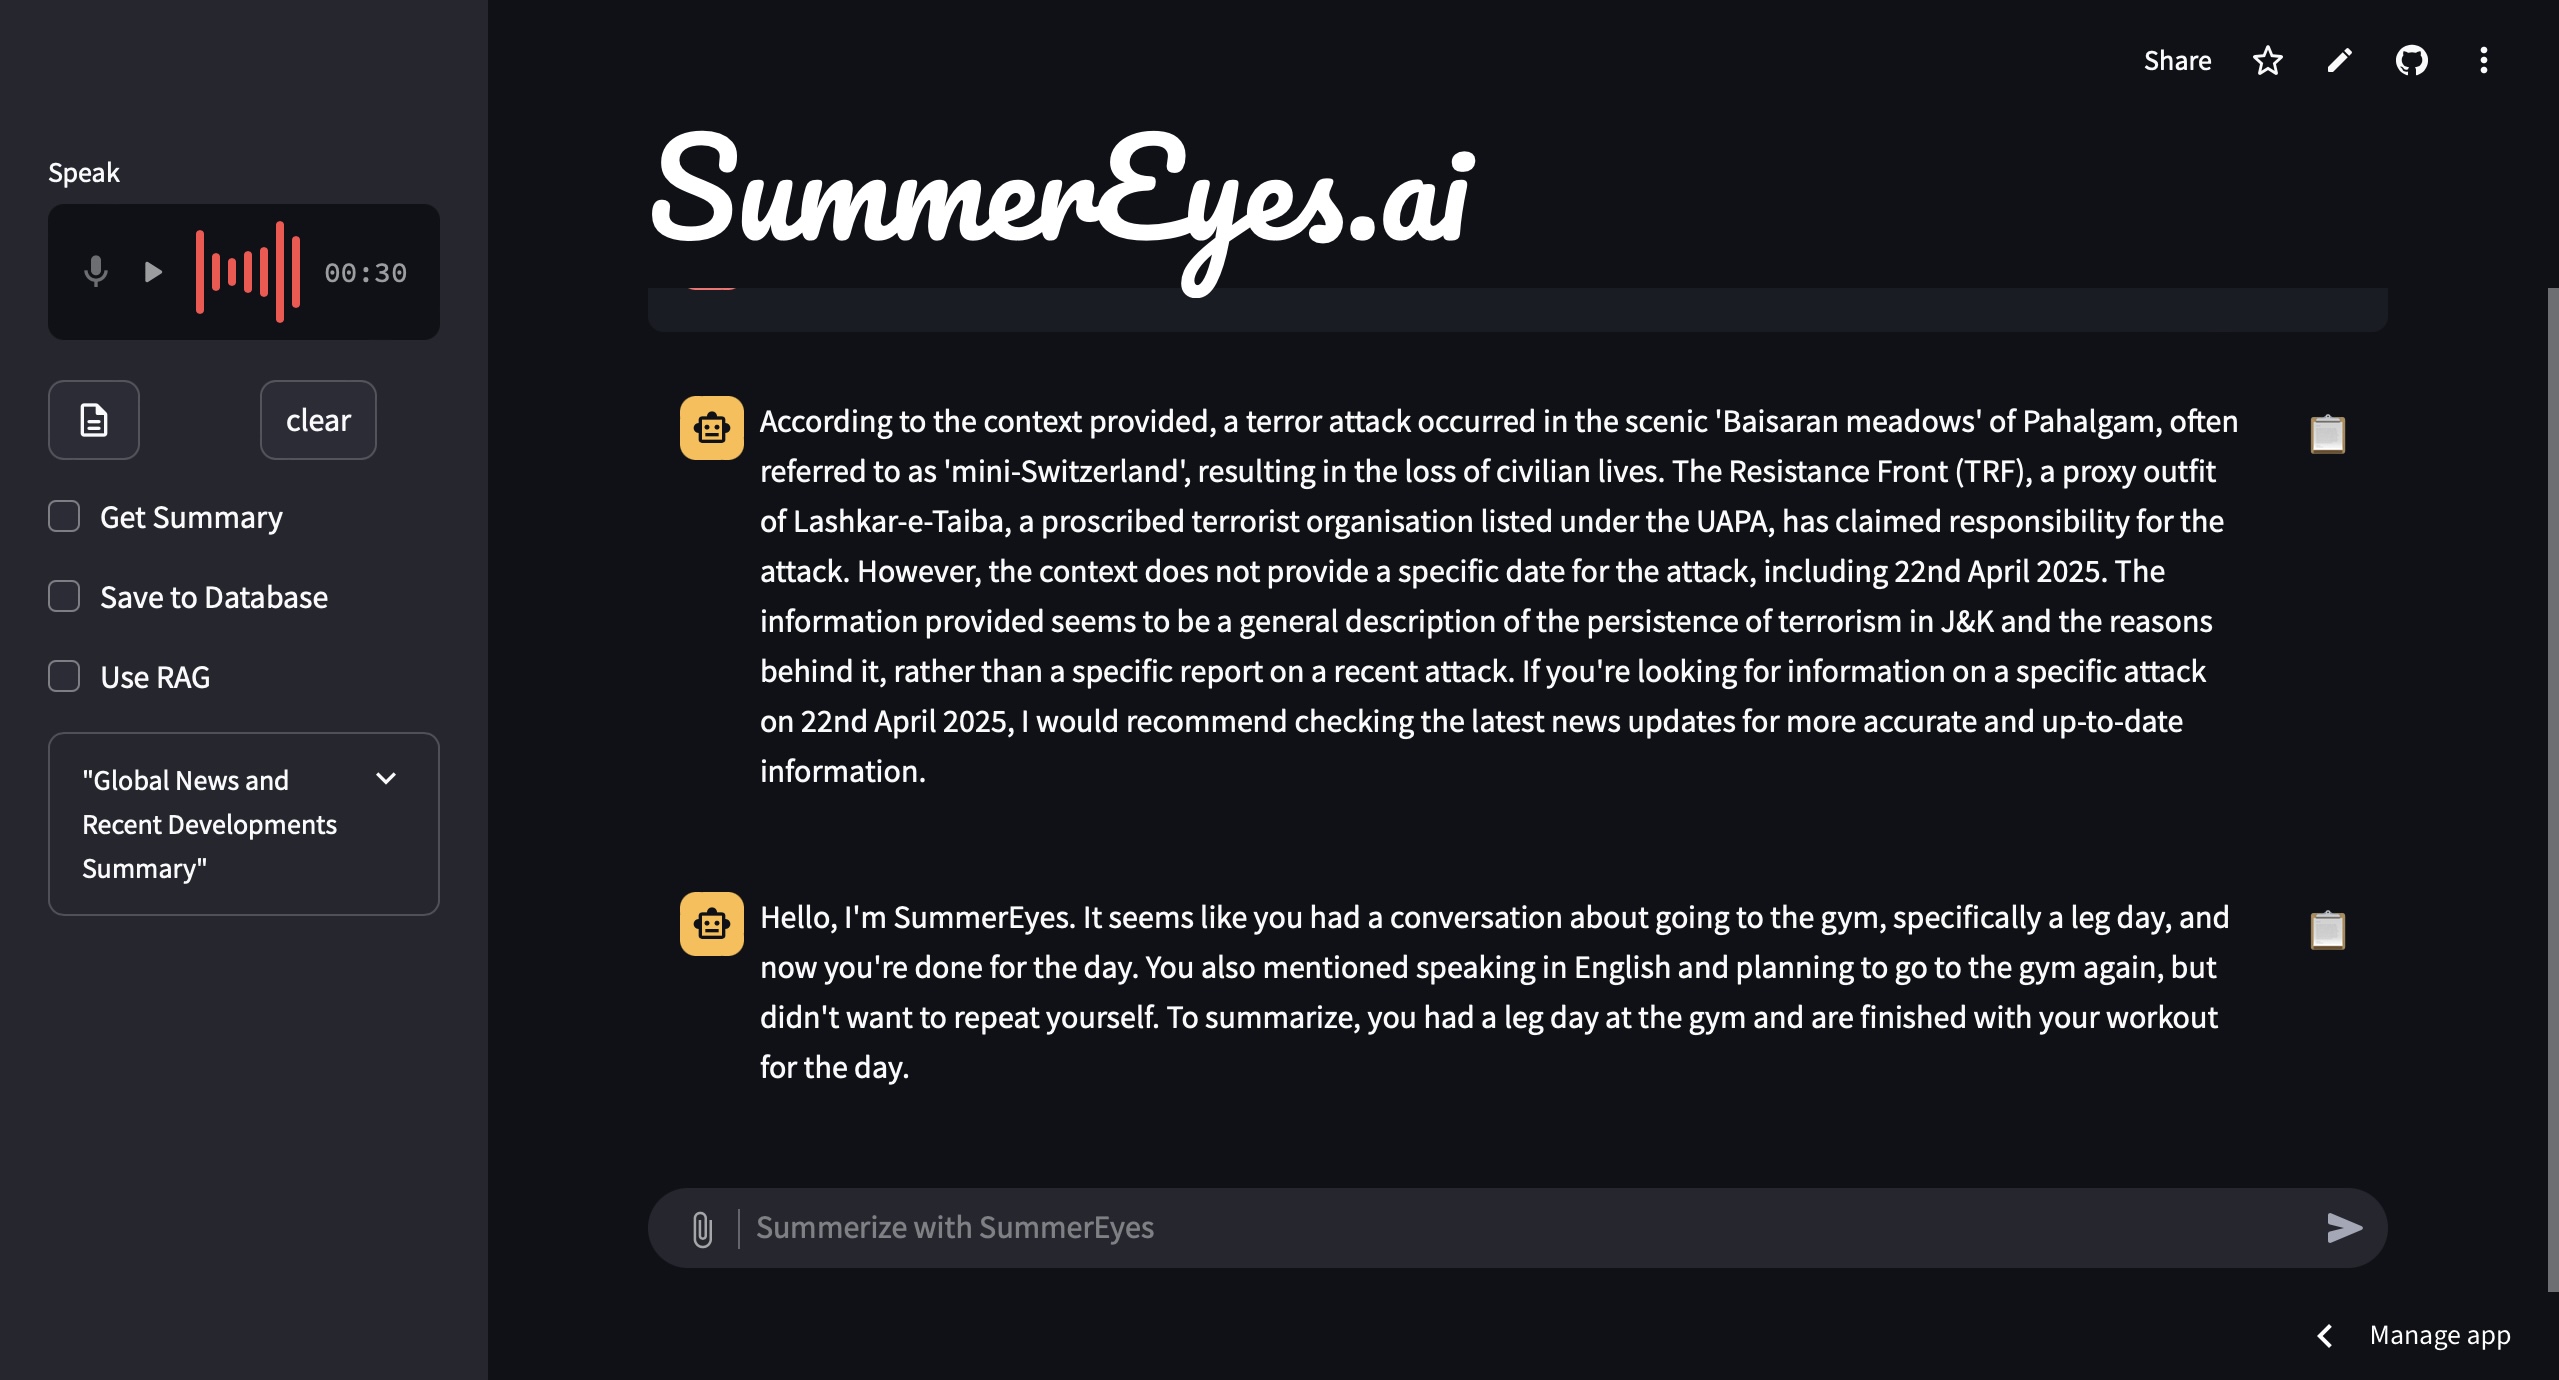Expand the Global News summary dropdown
Viewport: 2559px width, 1380px height.
386,779
